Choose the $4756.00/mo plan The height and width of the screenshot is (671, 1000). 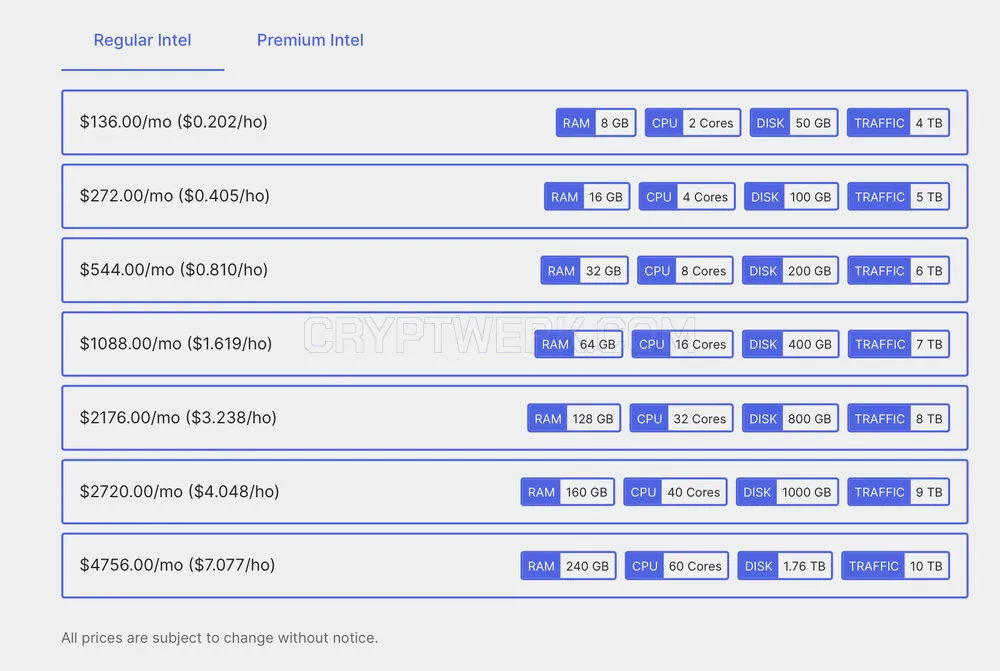[x=515, y=566]
